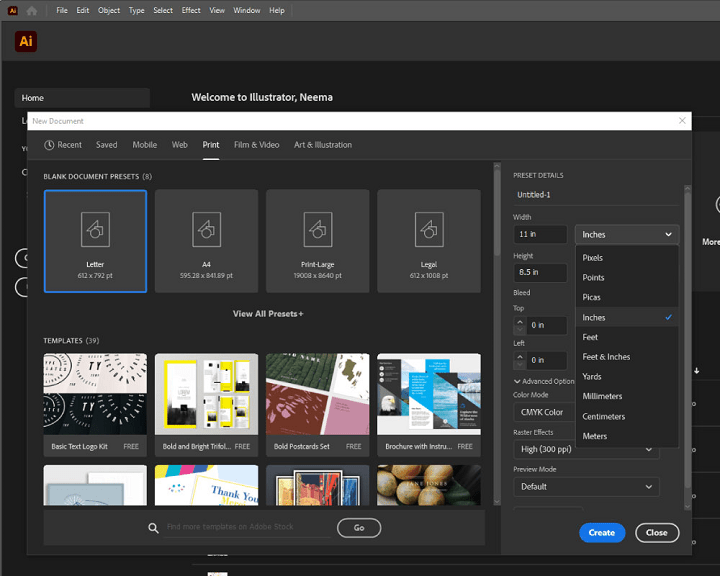Click the Adobe Stock search field
Image resolution: width=720 pixels, height=576 pixels.
pyautogui.click(x=248, y=527)
